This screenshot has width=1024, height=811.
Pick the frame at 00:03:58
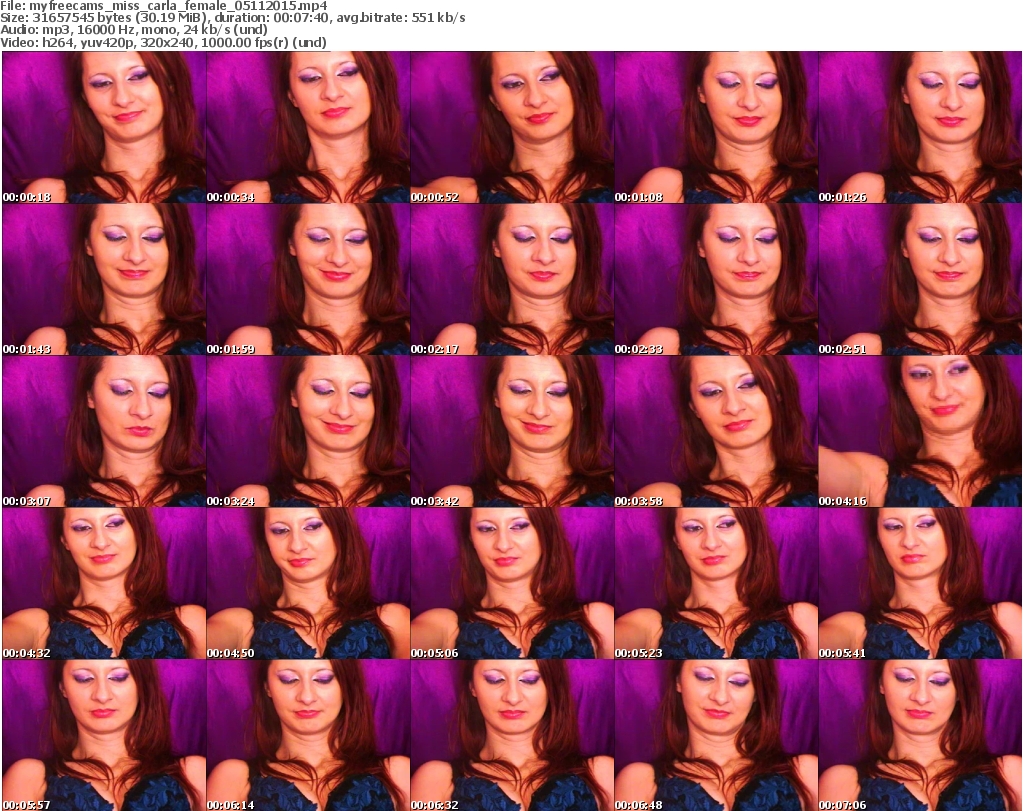coord(716,432)
